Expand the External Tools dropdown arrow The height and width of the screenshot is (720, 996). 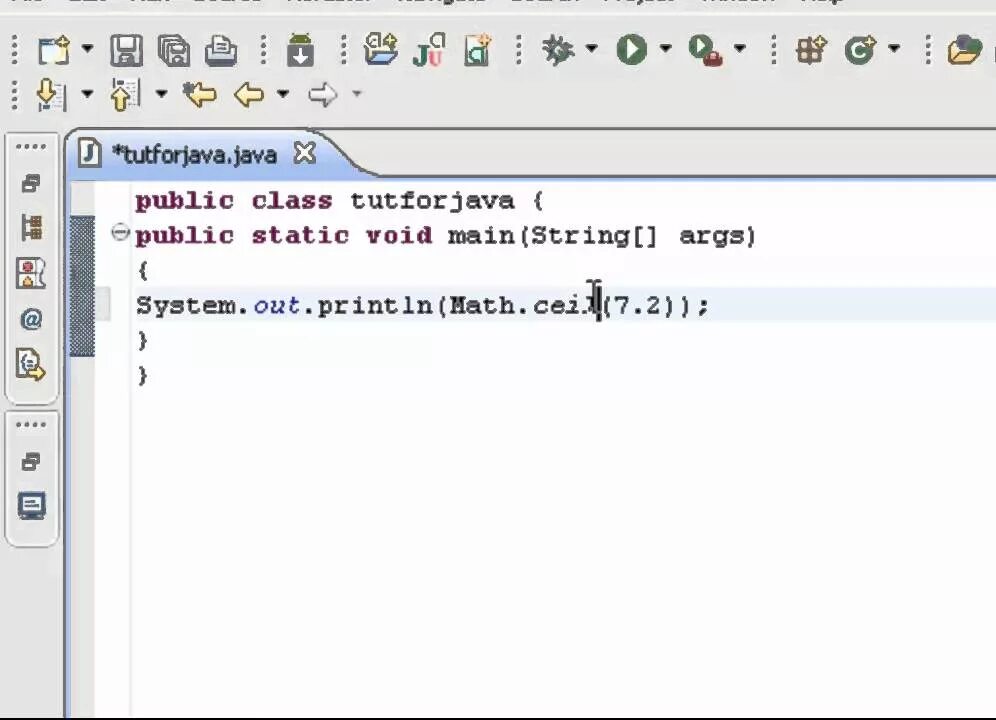click(739, 48)
